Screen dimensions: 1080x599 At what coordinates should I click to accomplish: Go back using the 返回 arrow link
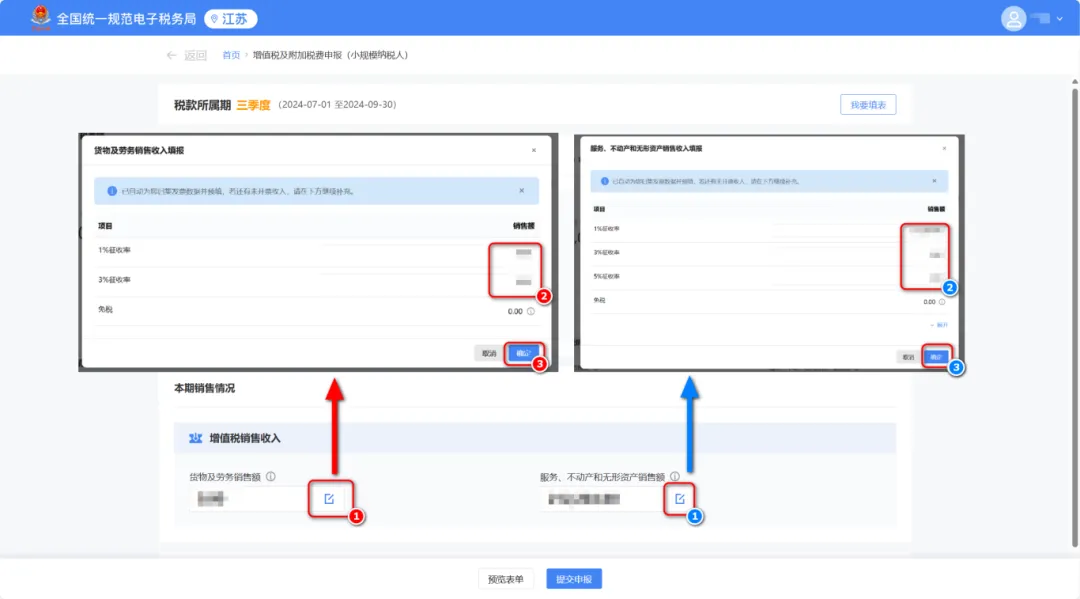click(186, 55)
